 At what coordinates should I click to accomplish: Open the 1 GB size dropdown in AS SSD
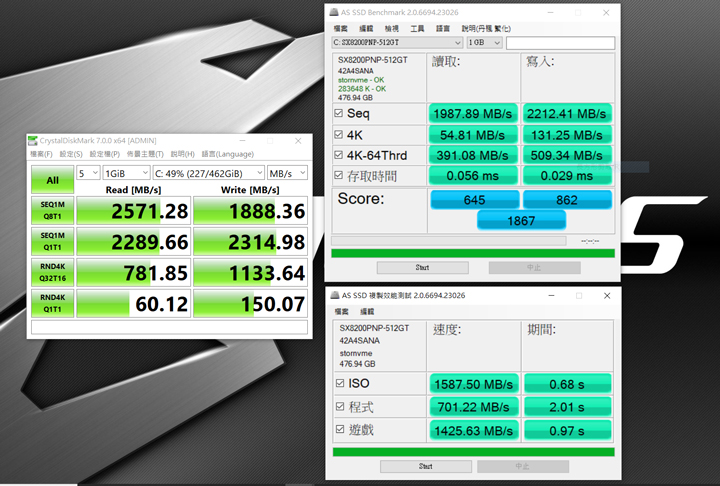[x=484, y=43]
